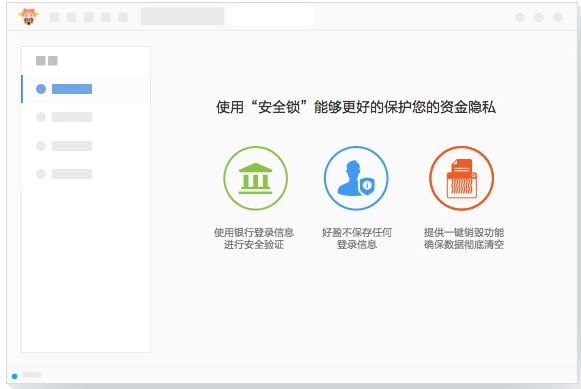Click the orange paper shredder icon
Viewport: 581px width, 389px height.
point(461,178)
